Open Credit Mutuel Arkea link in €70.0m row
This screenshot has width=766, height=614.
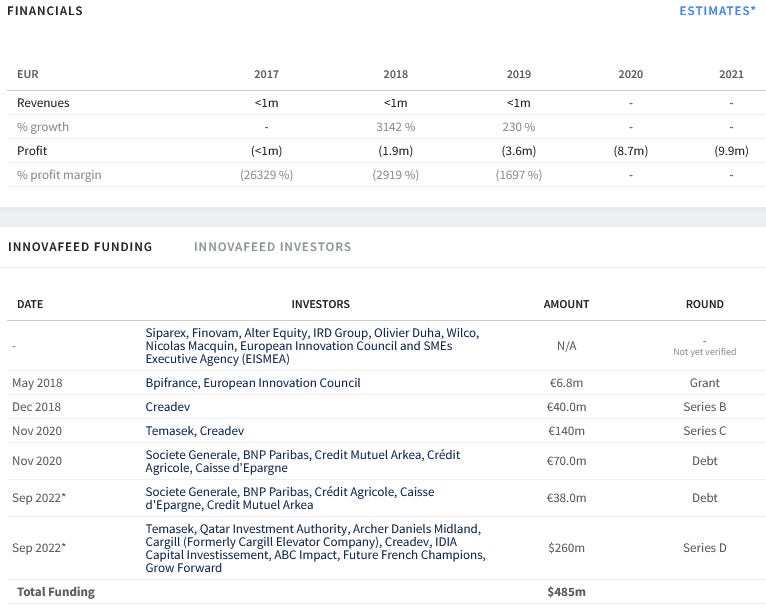[x=367, y=455]
